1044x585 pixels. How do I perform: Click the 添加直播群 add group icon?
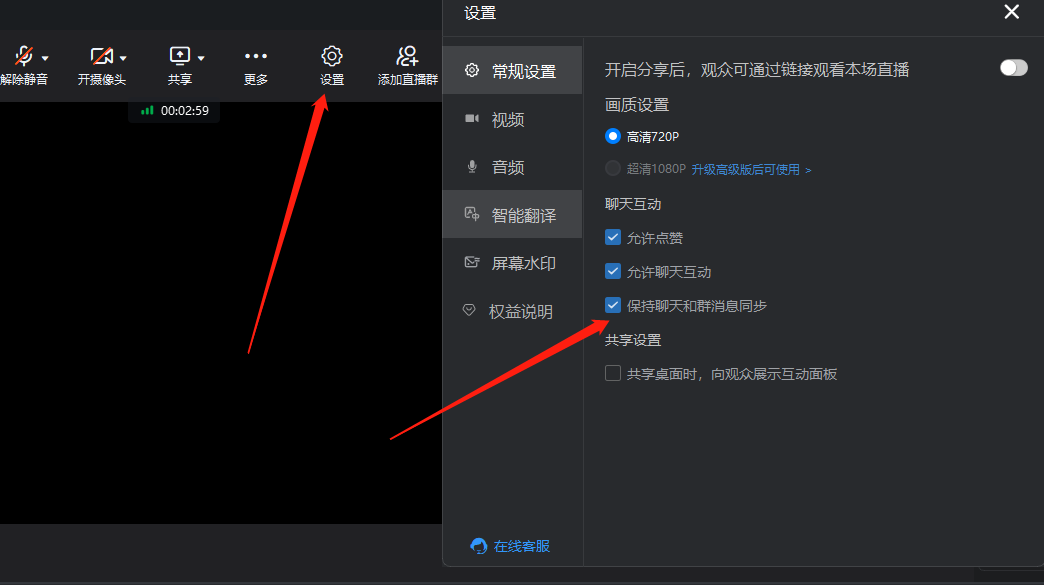(407, 56)
